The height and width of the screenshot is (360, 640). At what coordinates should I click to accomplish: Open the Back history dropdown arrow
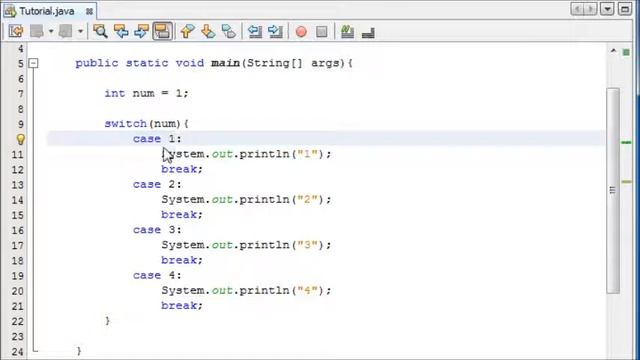[x=51, y=31]
